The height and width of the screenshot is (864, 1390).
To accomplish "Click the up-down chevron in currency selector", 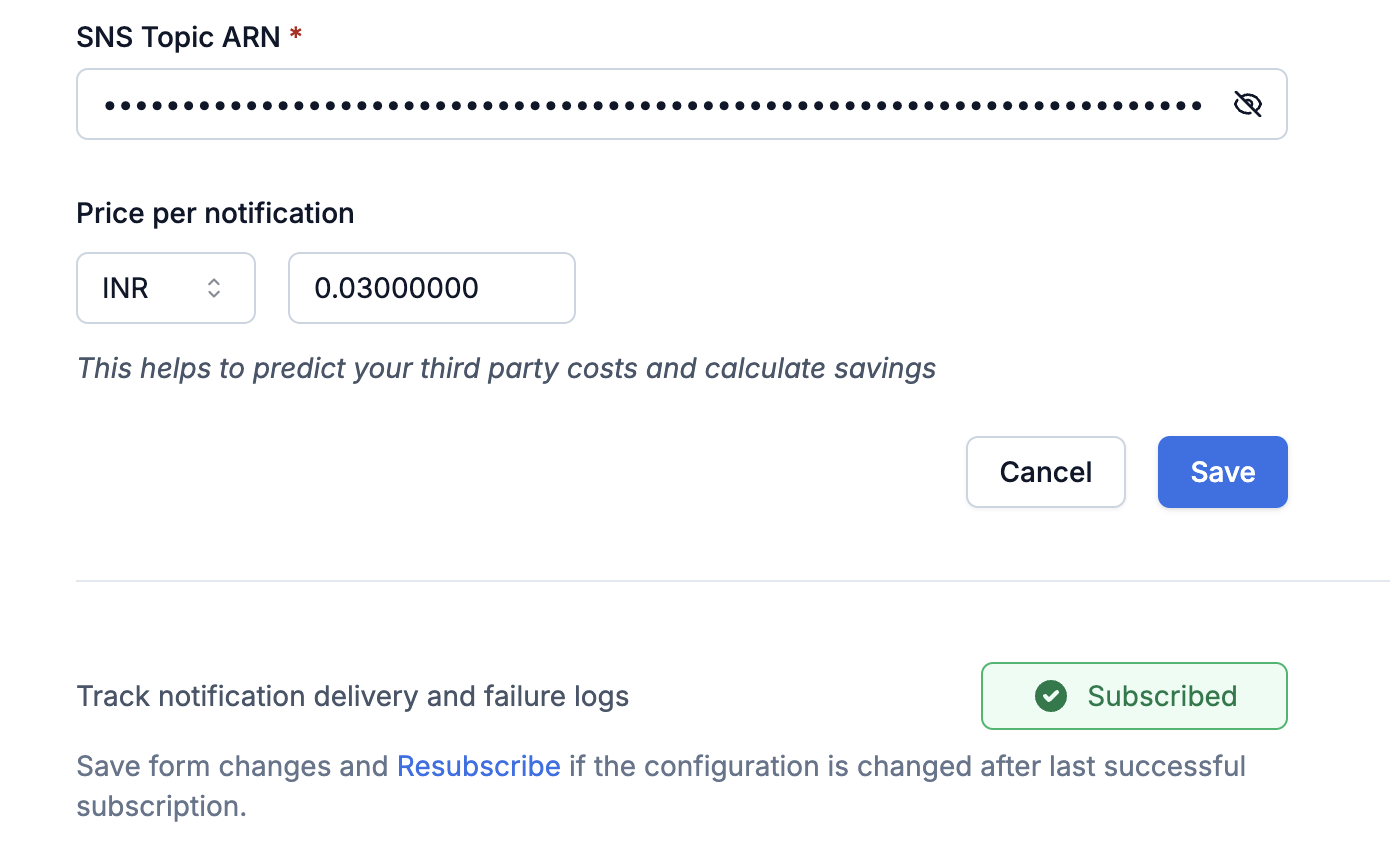I will (214, 288).
